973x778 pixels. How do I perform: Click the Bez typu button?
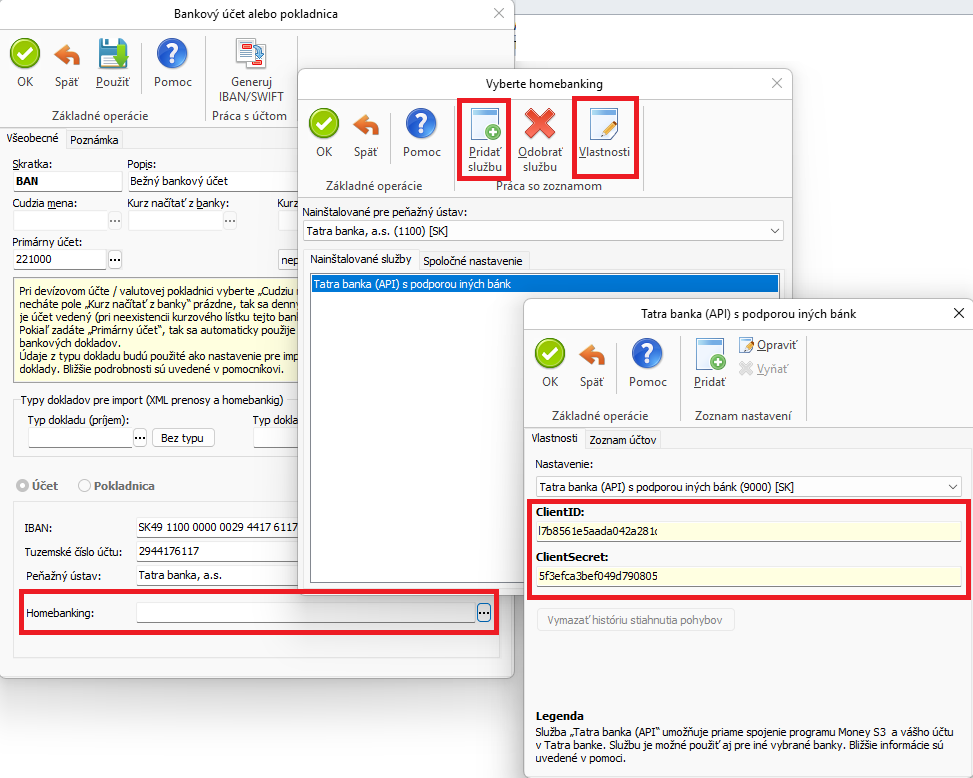[x=183, y=438]
